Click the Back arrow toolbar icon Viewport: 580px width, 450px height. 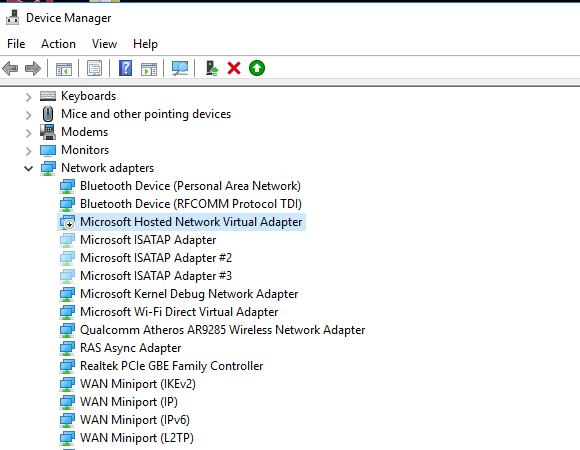point(10,68)
